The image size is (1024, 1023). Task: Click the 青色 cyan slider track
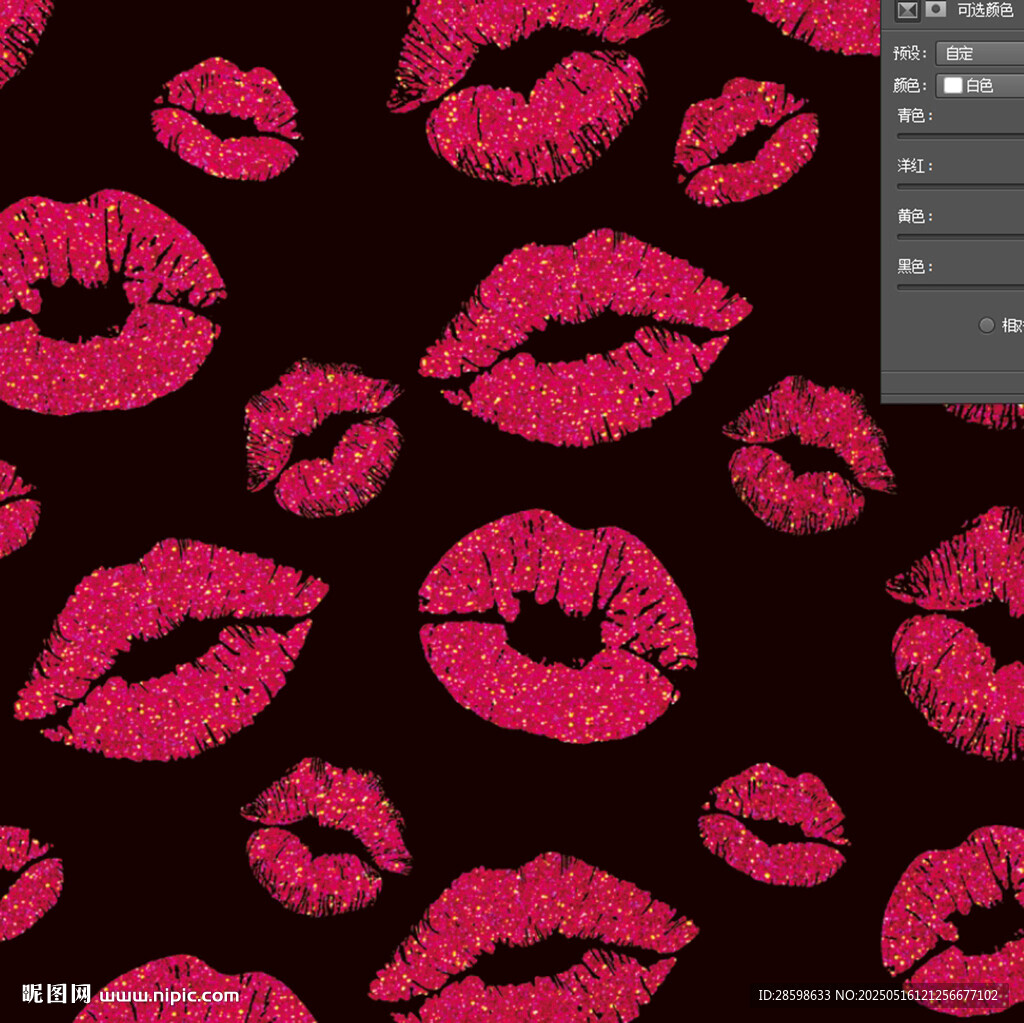coord(961,137)
